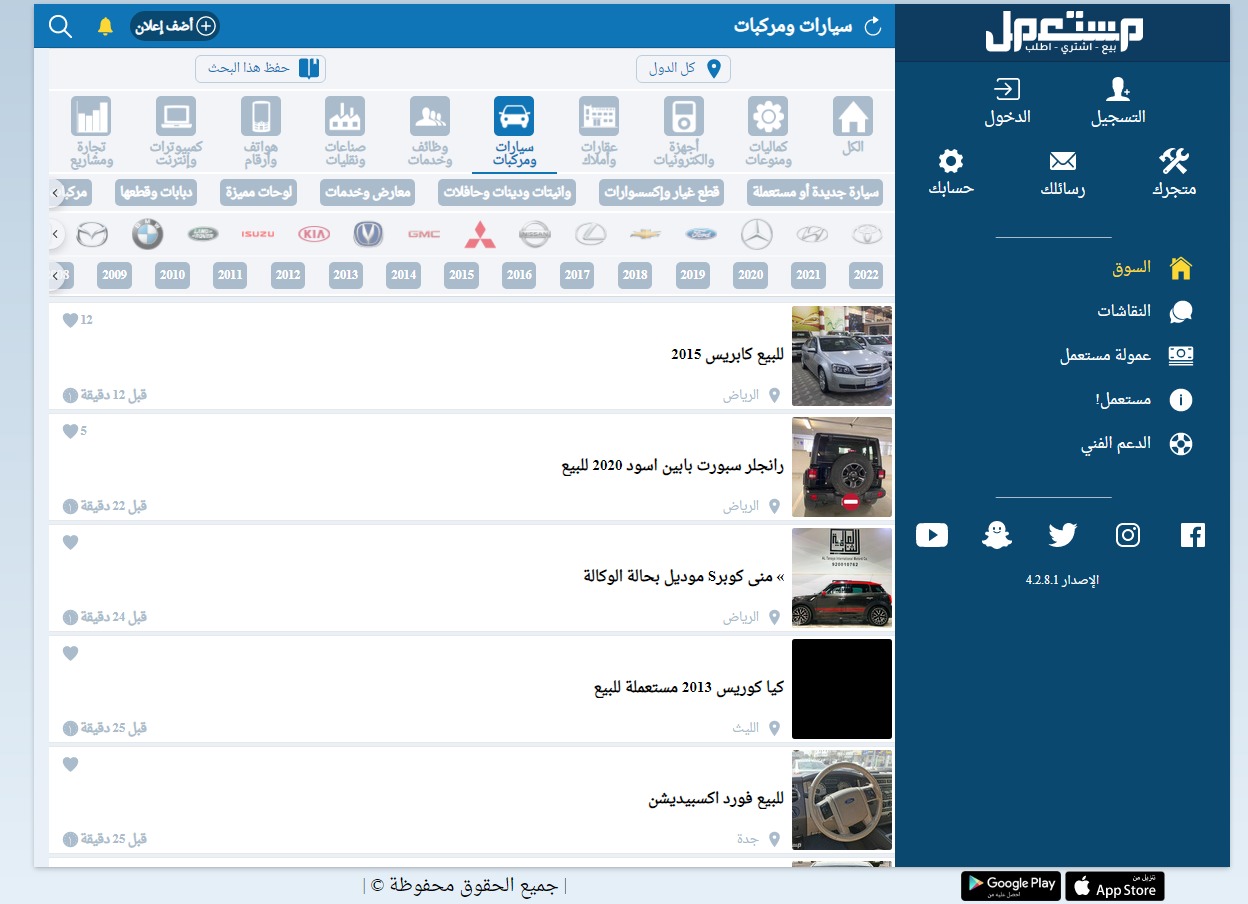Select the عقارات وأملاك category icon
Screen dimensions: 1248x904
coord(599,115)
